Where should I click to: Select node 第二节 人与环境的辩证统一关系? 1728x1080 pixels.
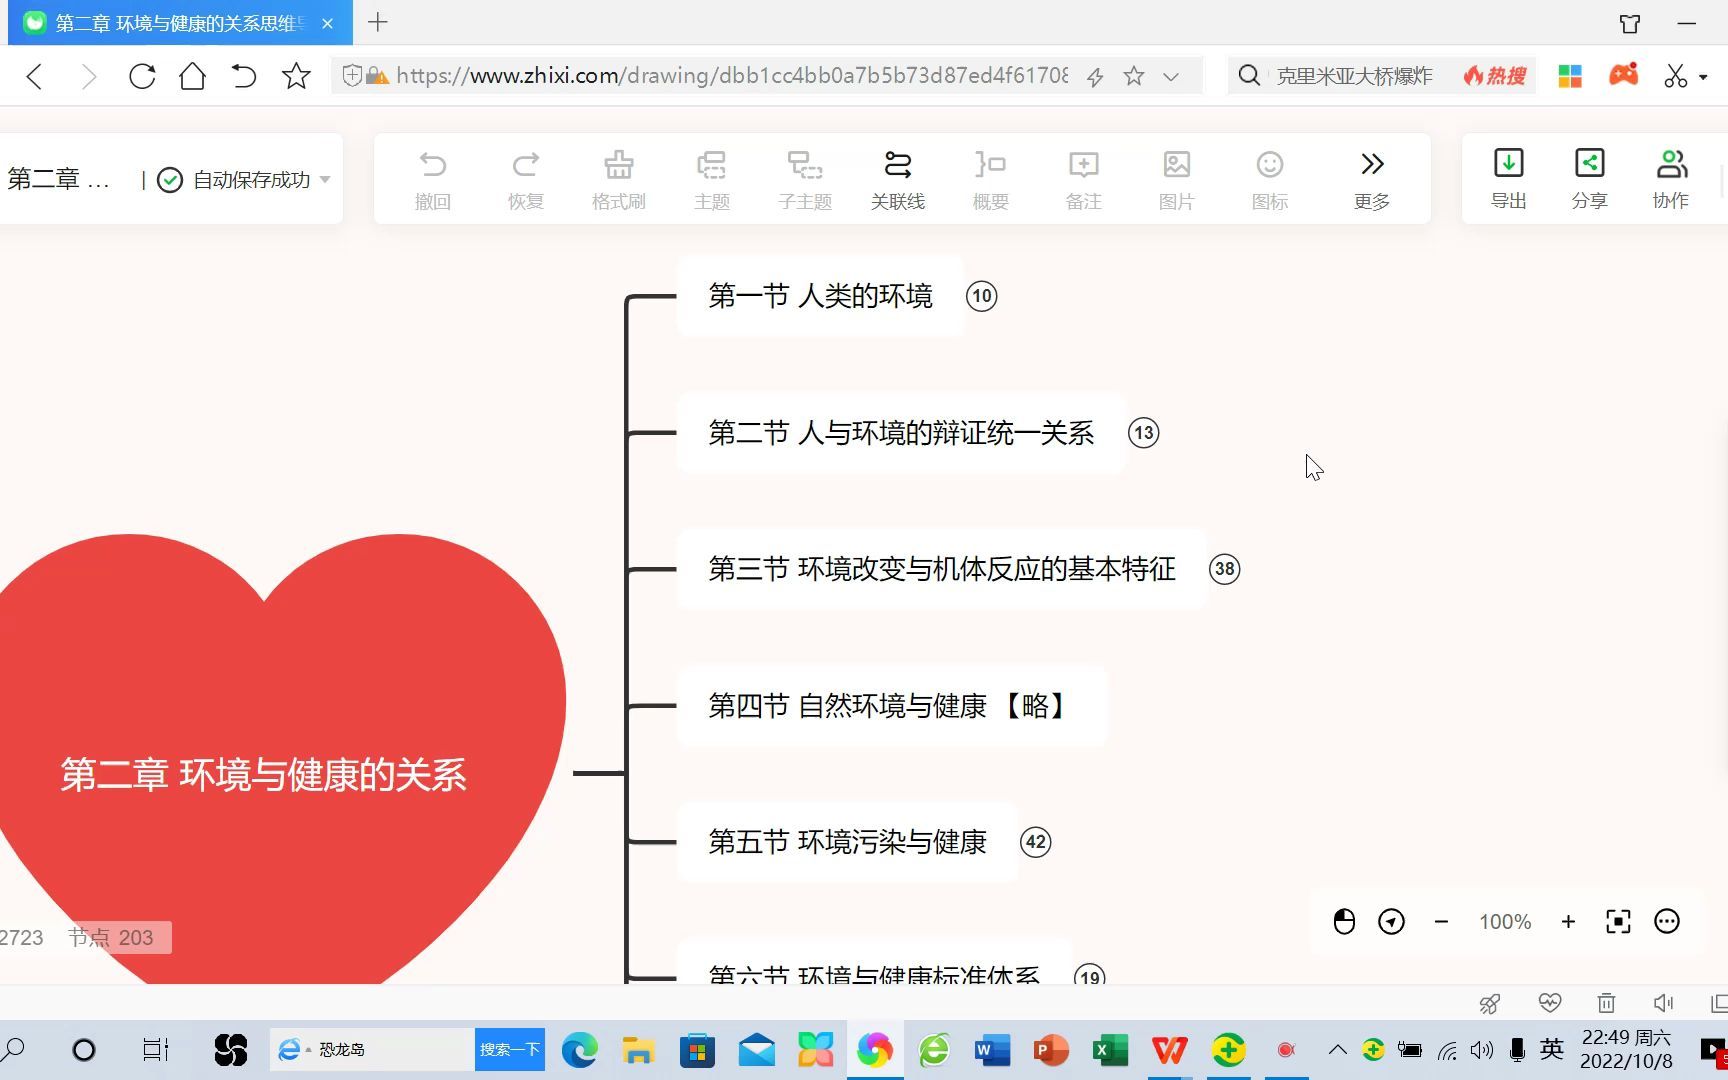(901, 433)
